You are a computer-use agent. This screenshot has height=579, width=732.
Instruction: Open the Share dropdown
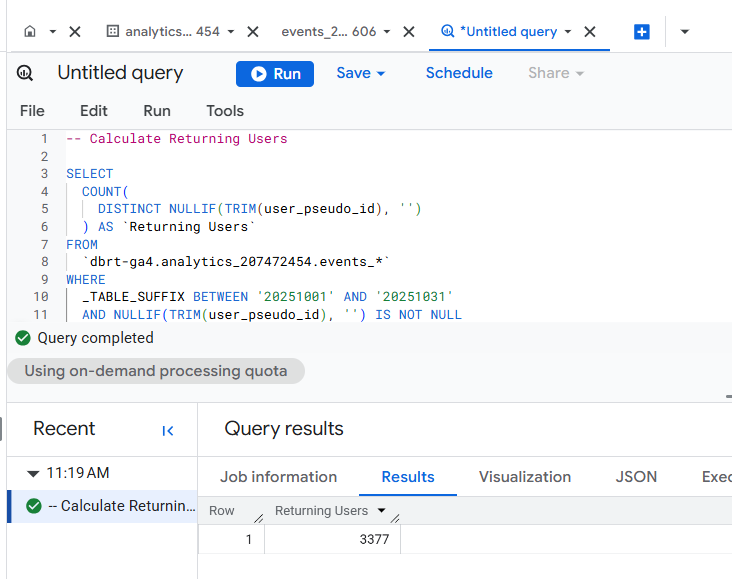pyautogui.click(x=556, y=73)
